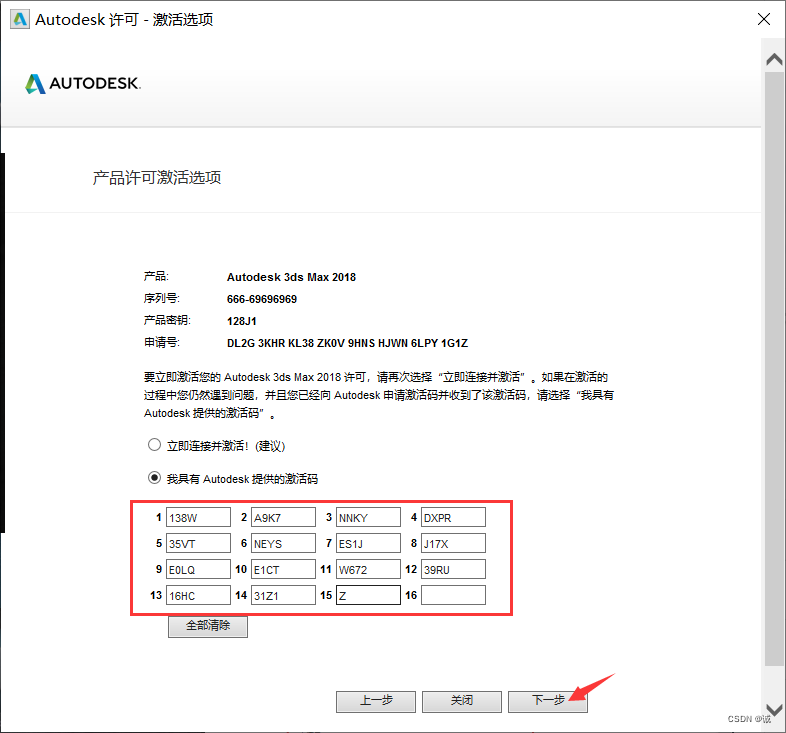Click the empty activation code field 16
This screenshot has width=786, height=733.
click(453, 596)
